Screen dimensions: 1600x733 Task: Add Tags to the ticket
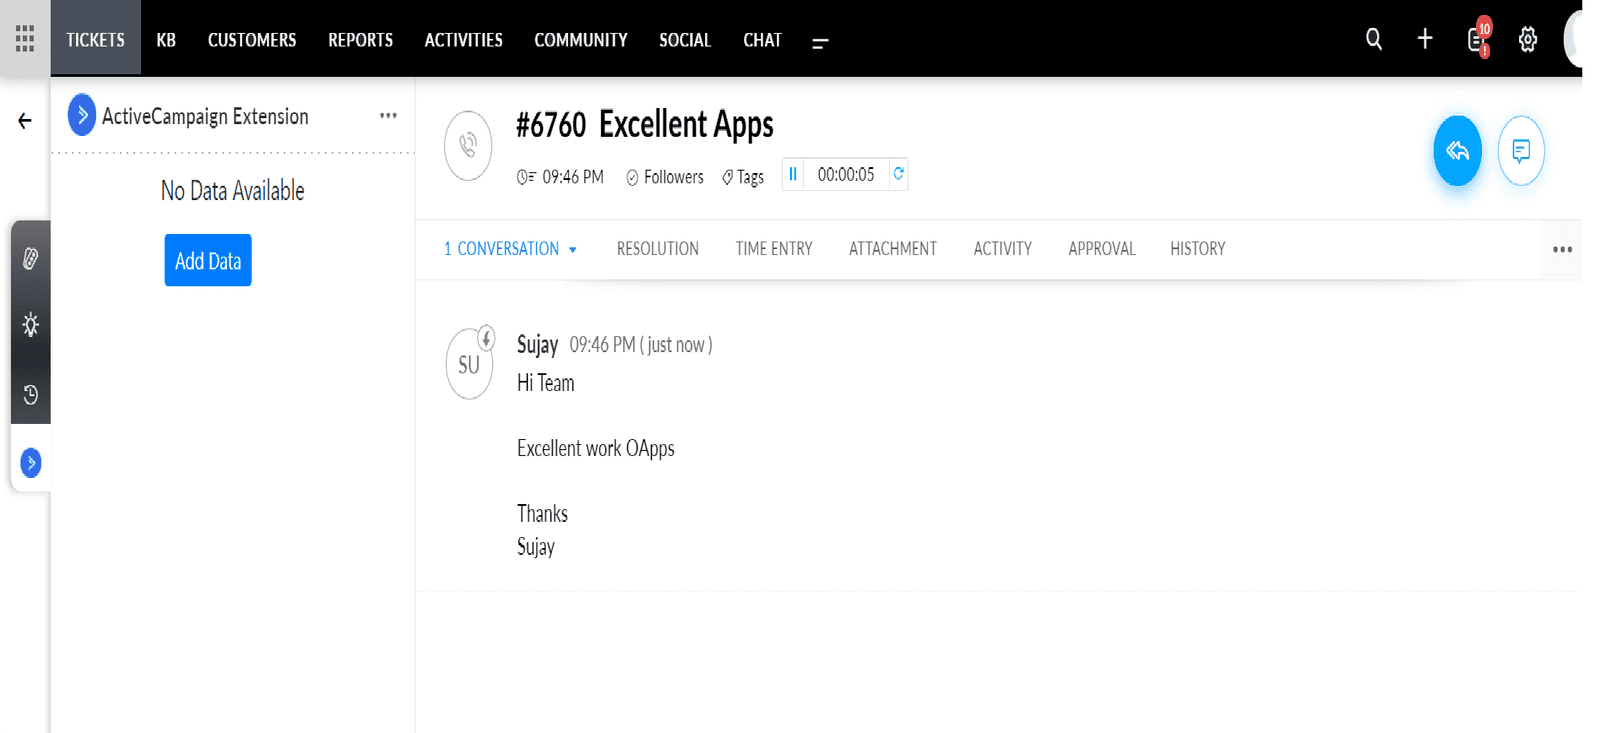point(743,177)
